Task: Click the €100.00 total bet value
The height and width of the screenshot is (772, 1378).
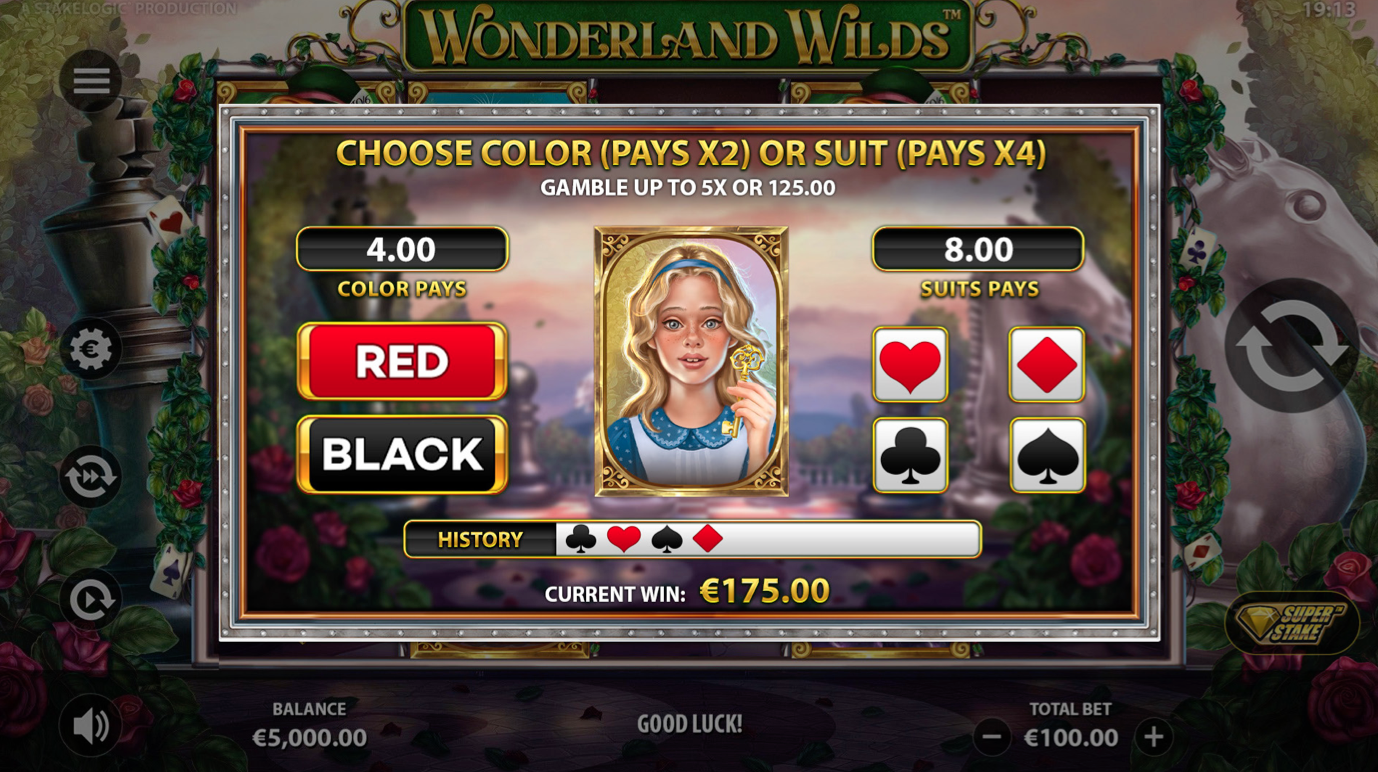Action: click(x=1071, y=738)
